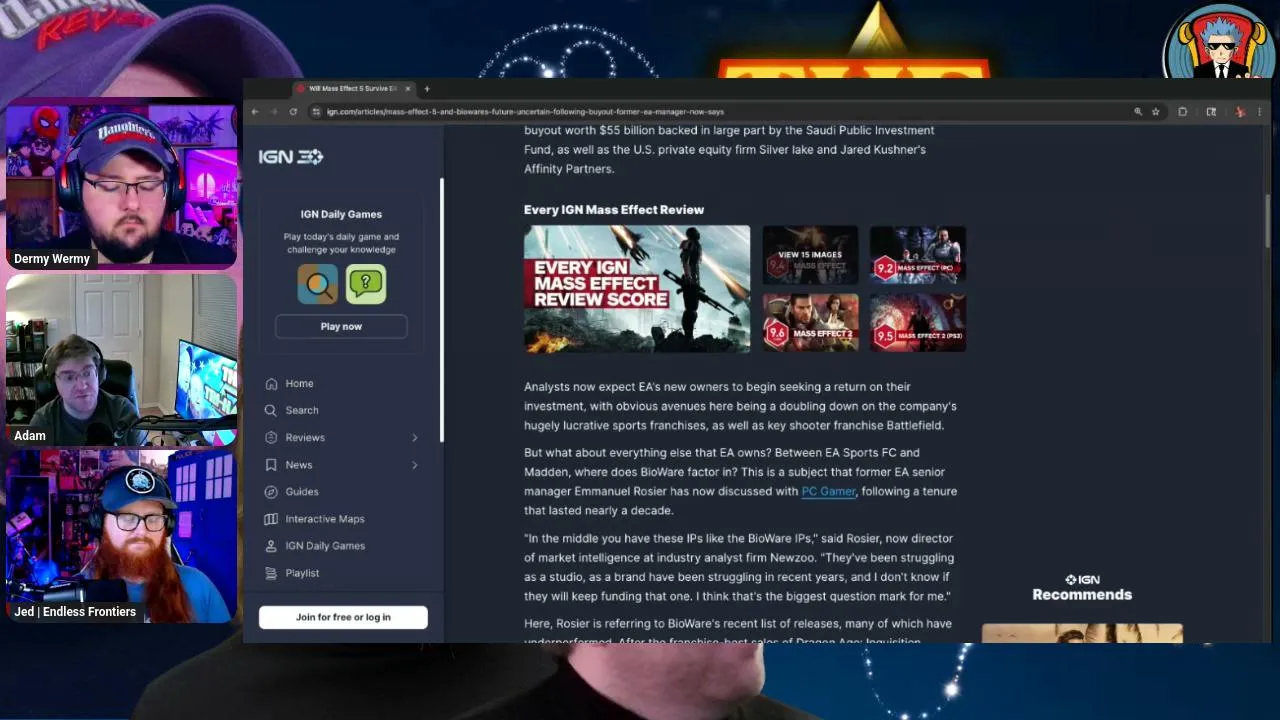
Task: Follow the PC Gamer link
Action: click(x=829, y=491)
